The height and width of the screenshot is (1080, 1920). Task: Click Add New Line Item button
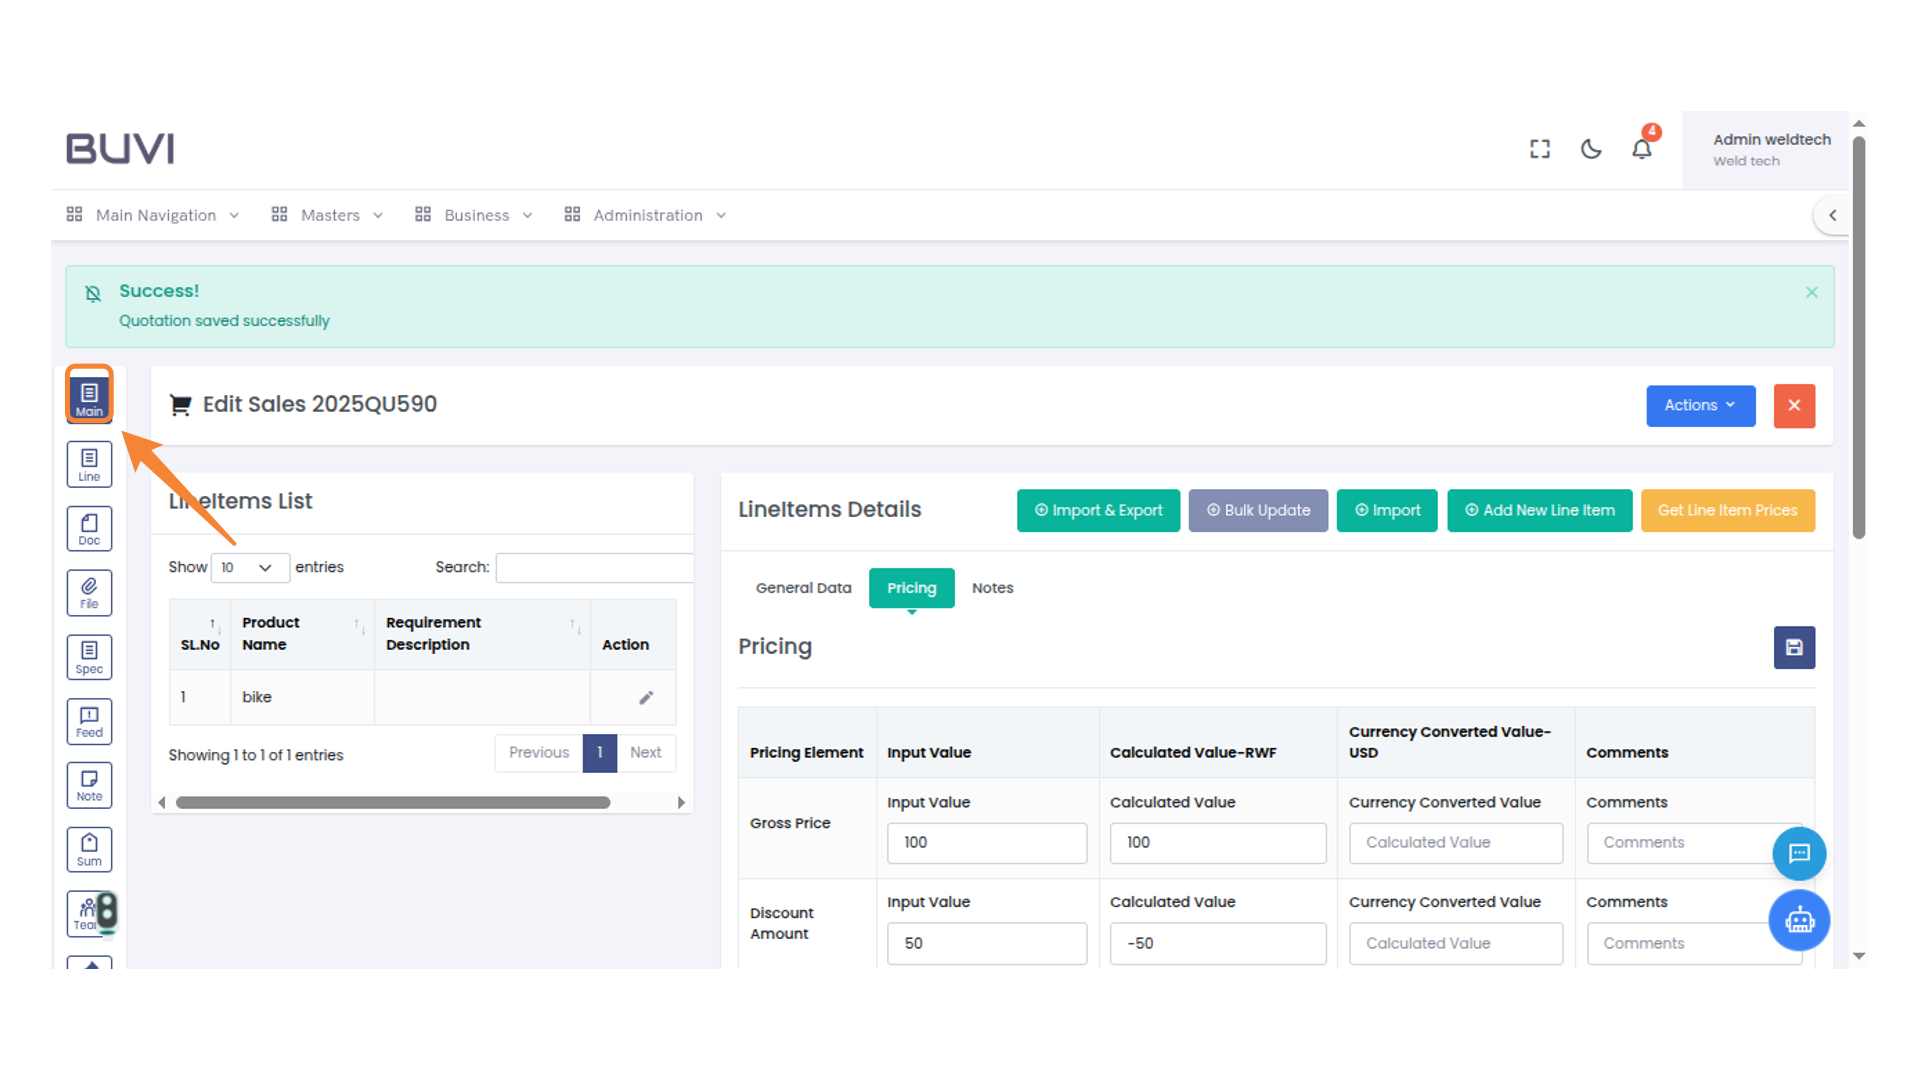(1539, 511)
